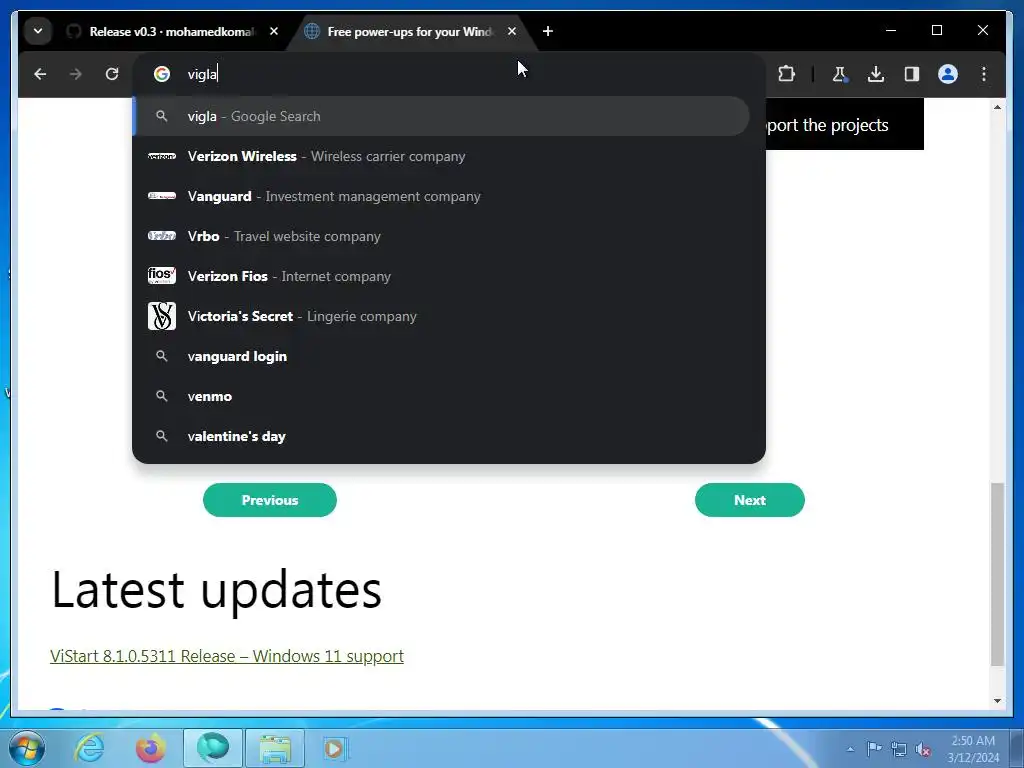Toggle the side panel icon

click(912, 74)
